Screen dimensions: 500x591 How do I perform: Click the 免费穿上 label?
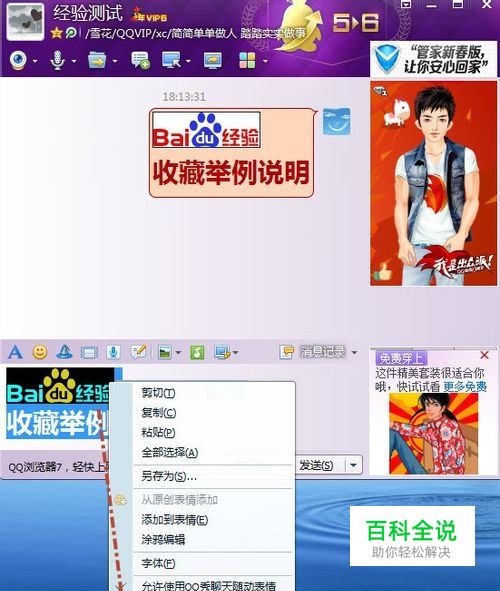pyautogui.click(x=401, y=358)
